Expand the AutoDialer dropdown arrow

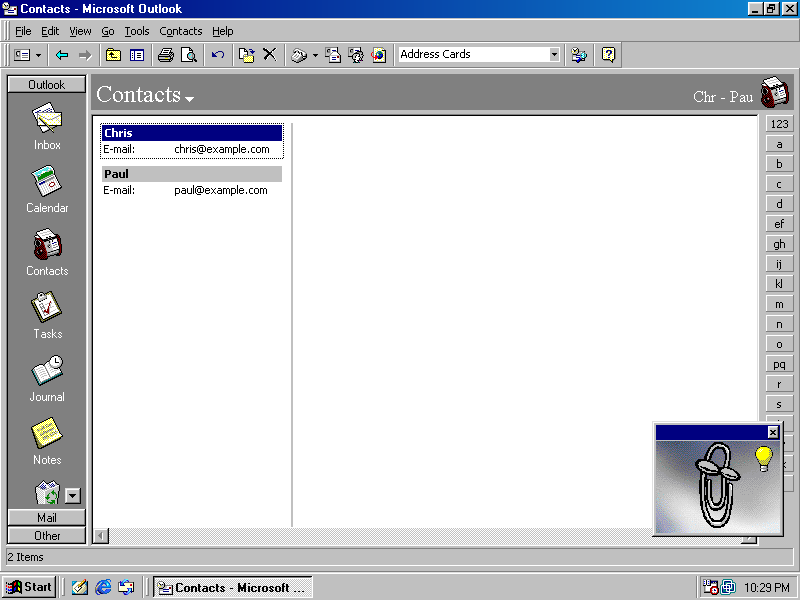click(315, 55)
